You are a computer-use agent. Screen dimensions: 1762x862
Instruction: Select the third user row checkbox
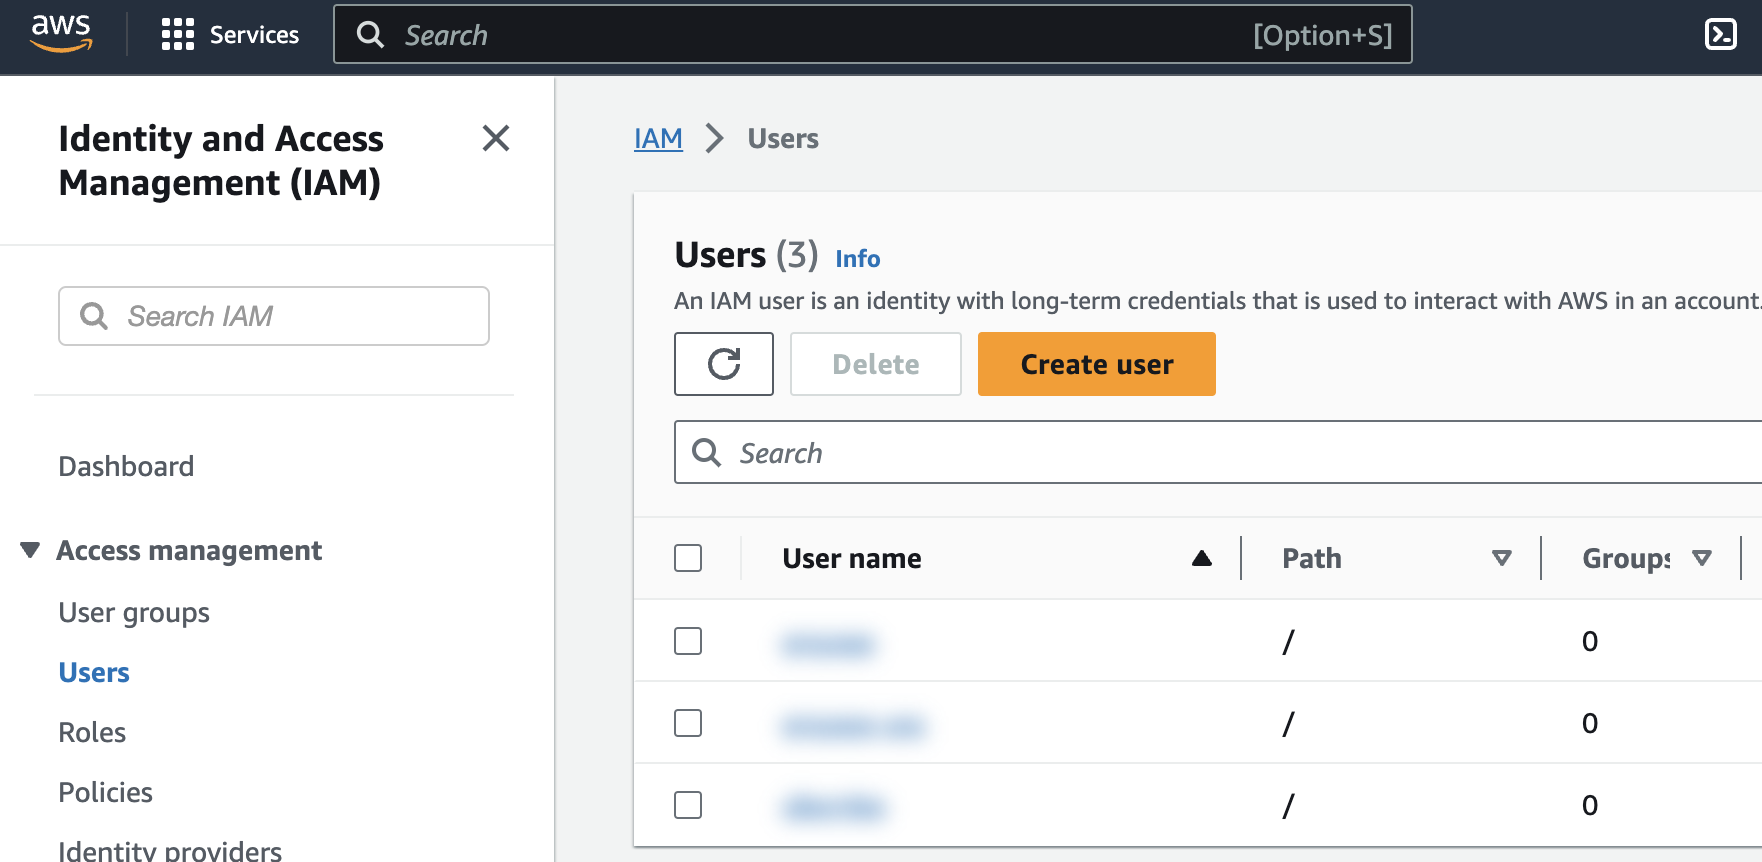[x=688, y=805]
